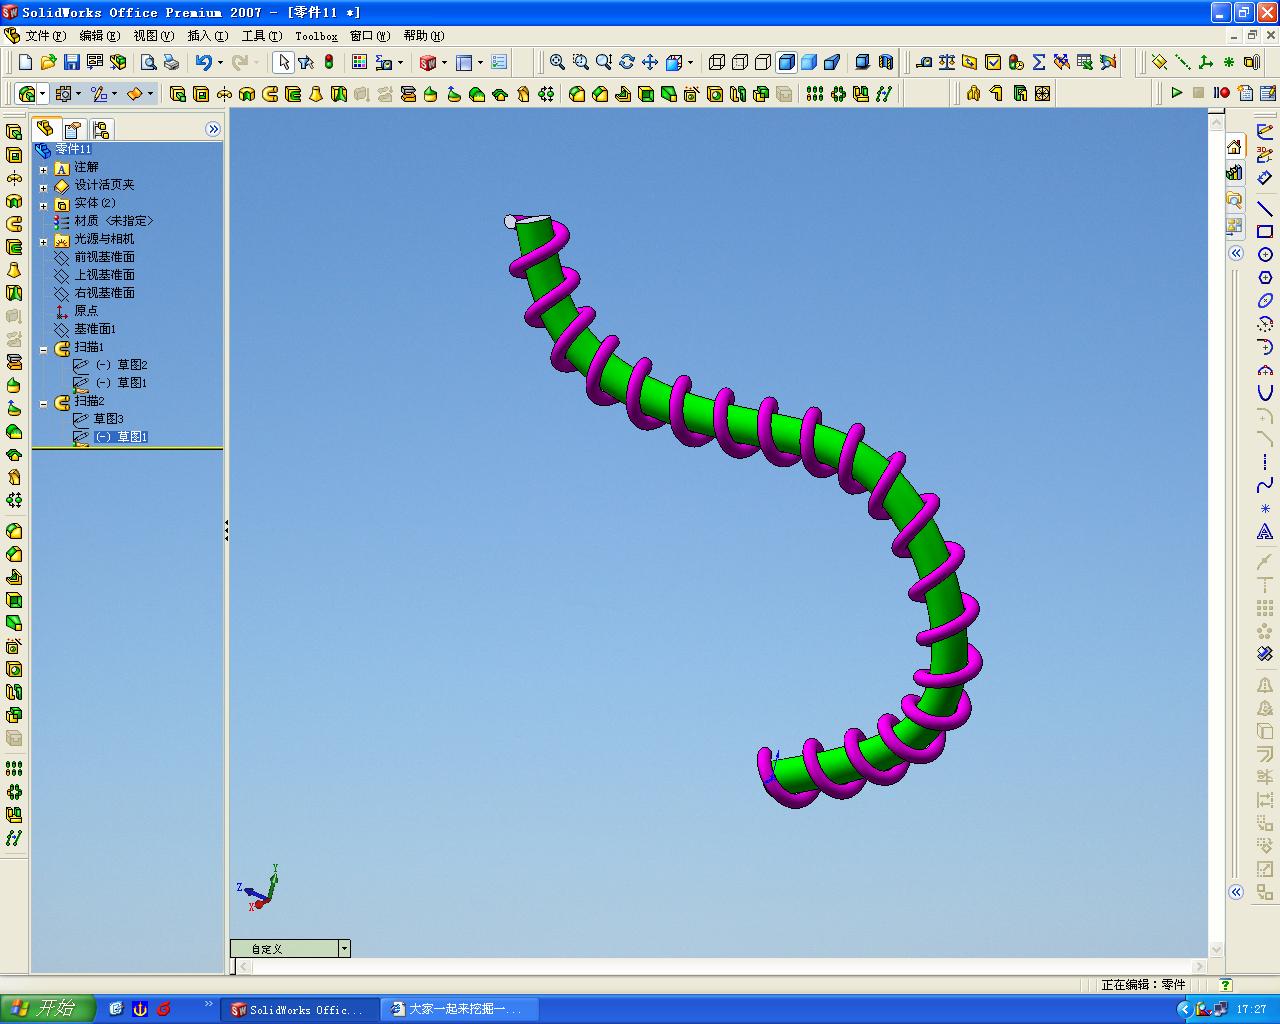Screen dimensions: 1280x1024
Task: Expand the 光源与相机 tree node
Action: [43, 241]
